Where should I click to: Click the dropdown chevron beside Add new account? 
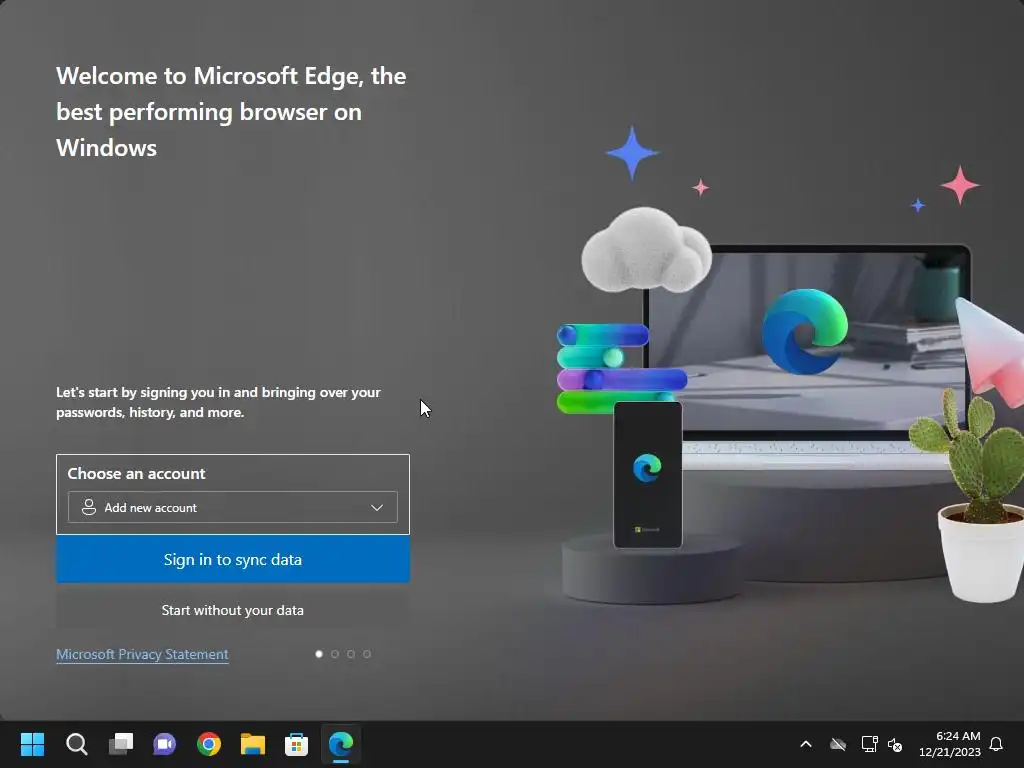tap(377, 507)
